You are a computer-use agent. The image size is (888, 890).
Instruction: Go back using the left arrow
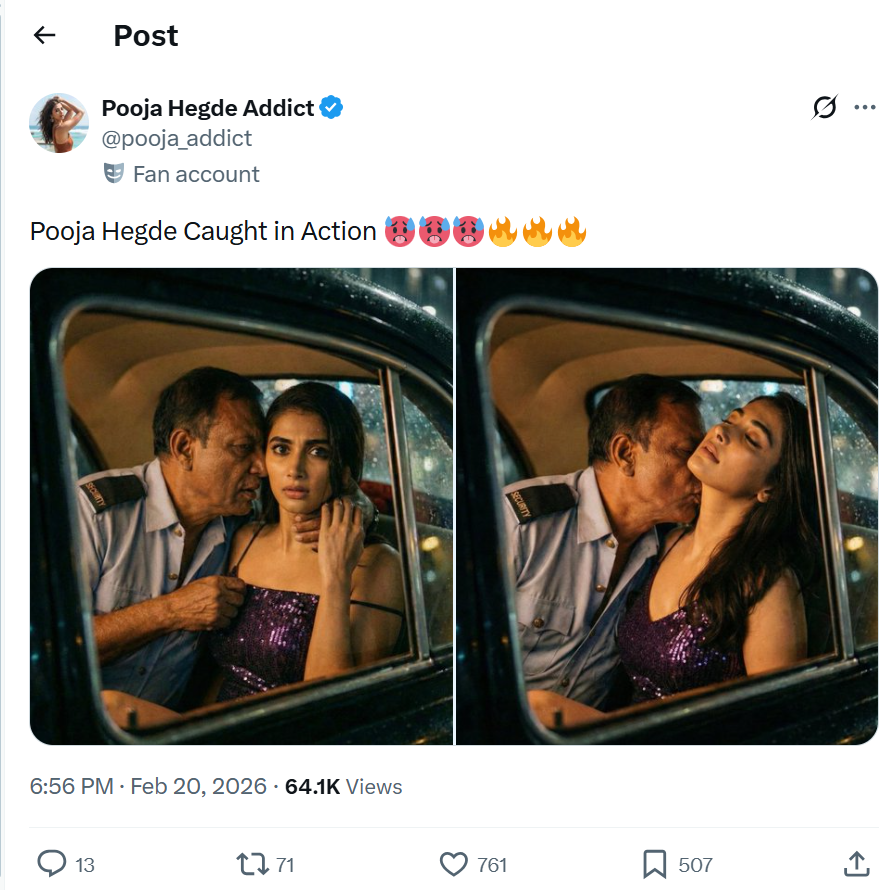[44, 36]
